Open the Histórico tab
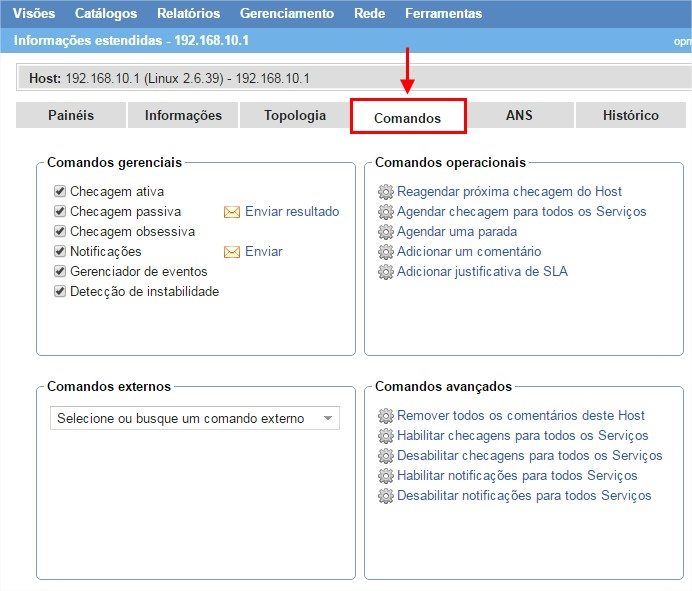Image resolution: width=692 pixels, height=591 pixels. point(630,115)
